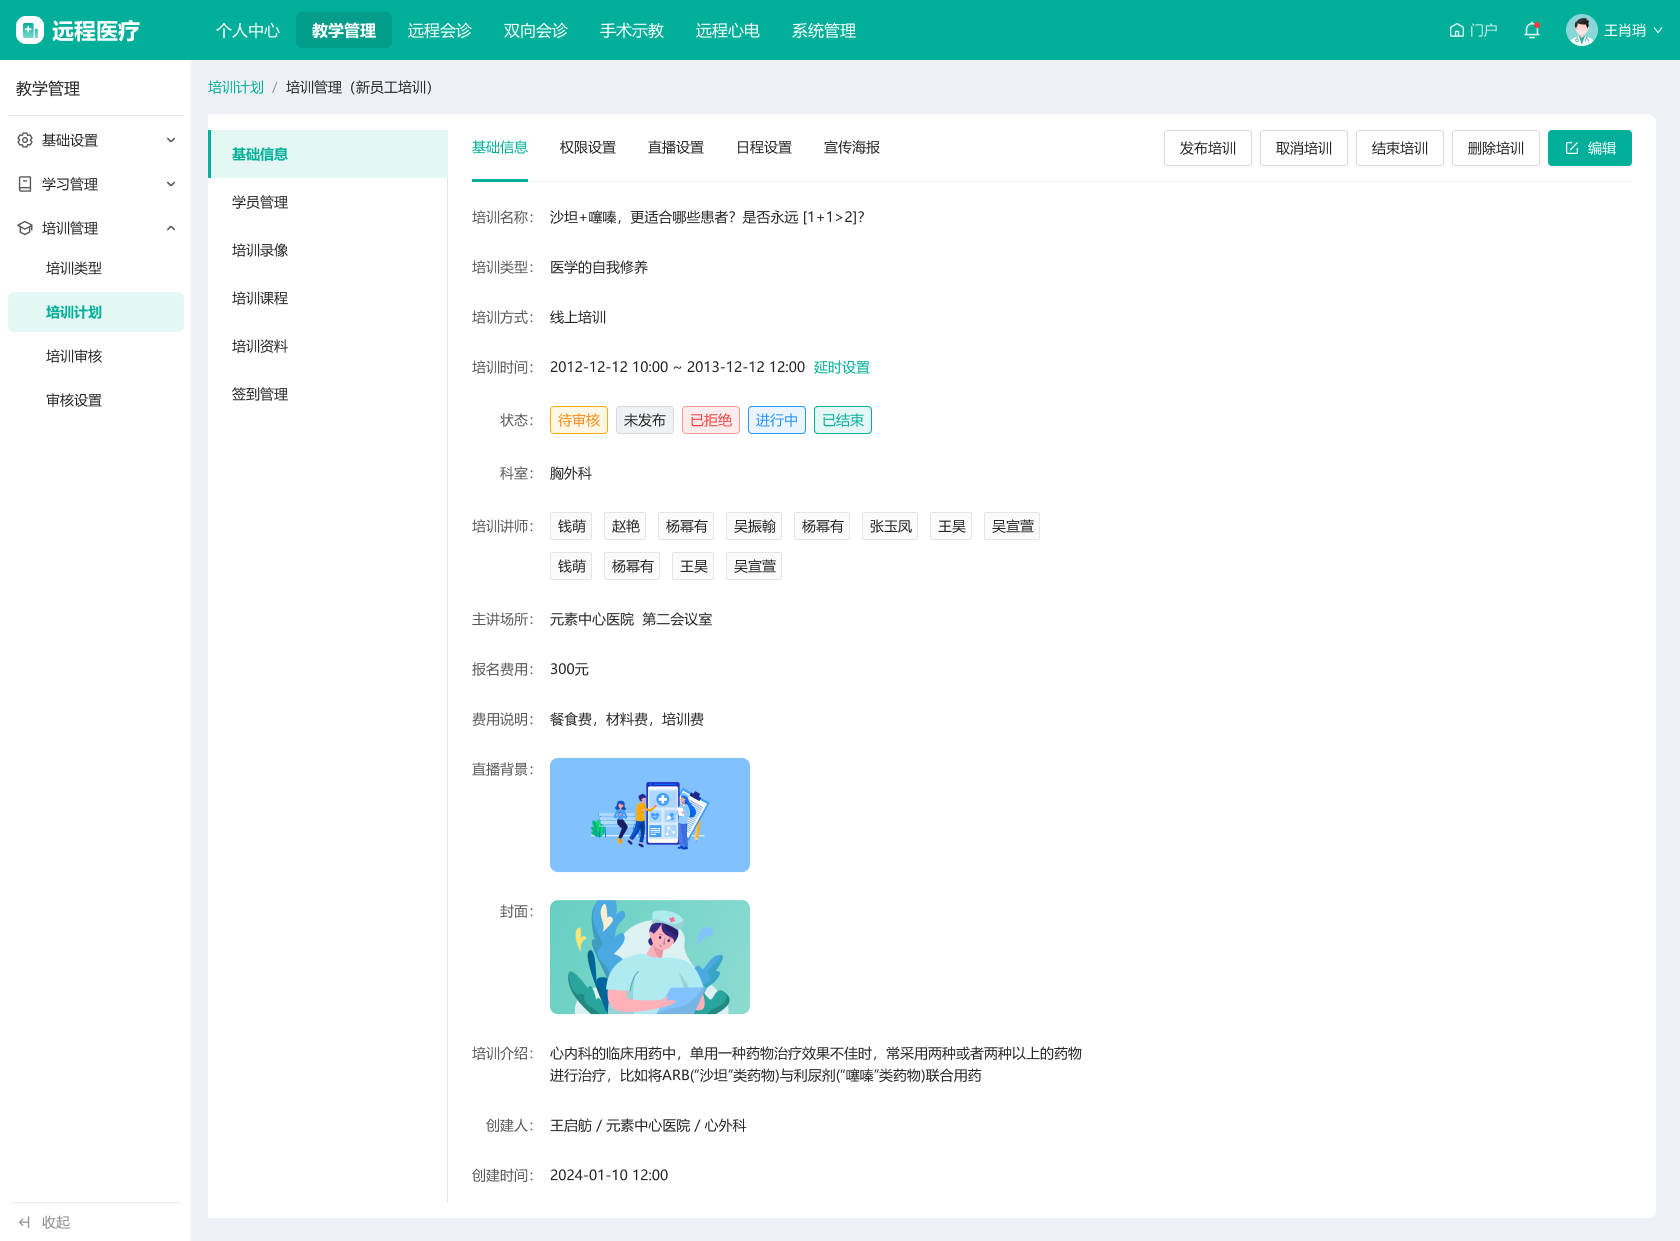This screenshot has height=1241, width=1680.
Task: Expand the 学习管理 menu chevron
Action: click(x=171, y=184)
